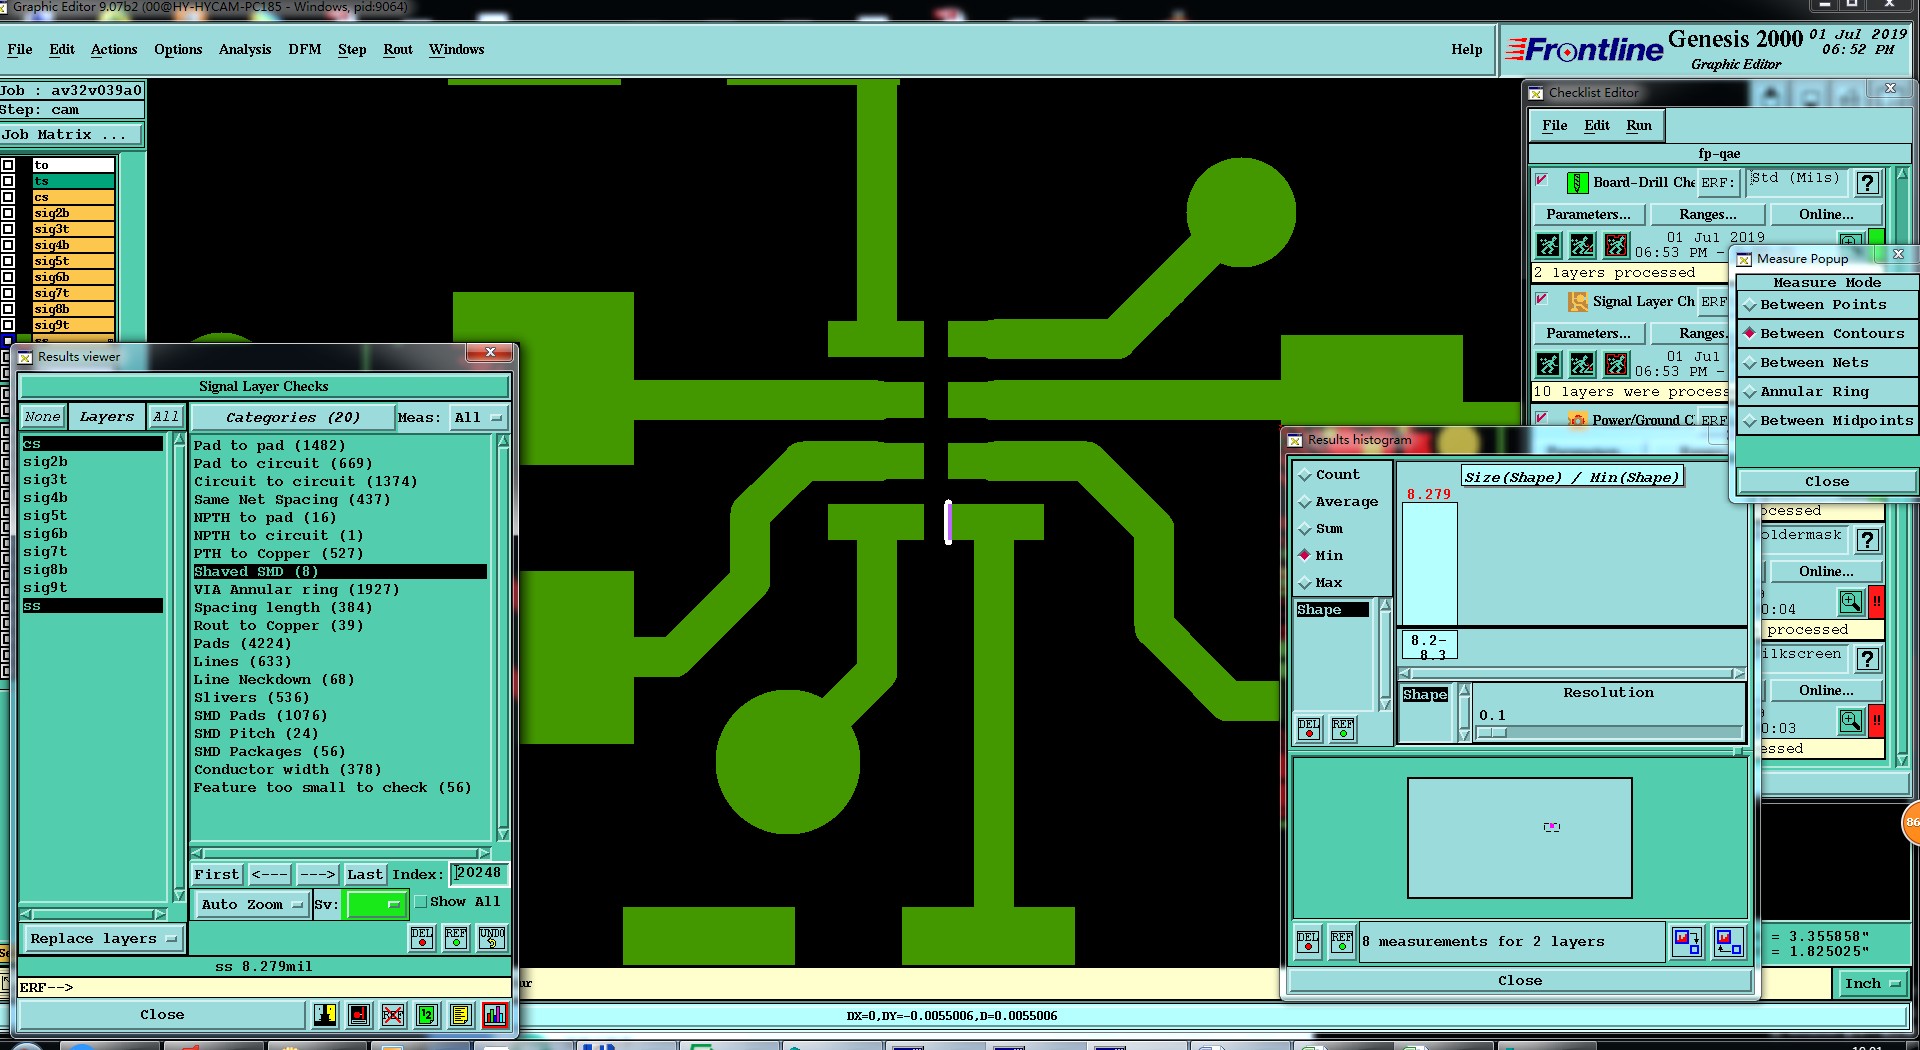Open the Replace layers dropdown

102,939
